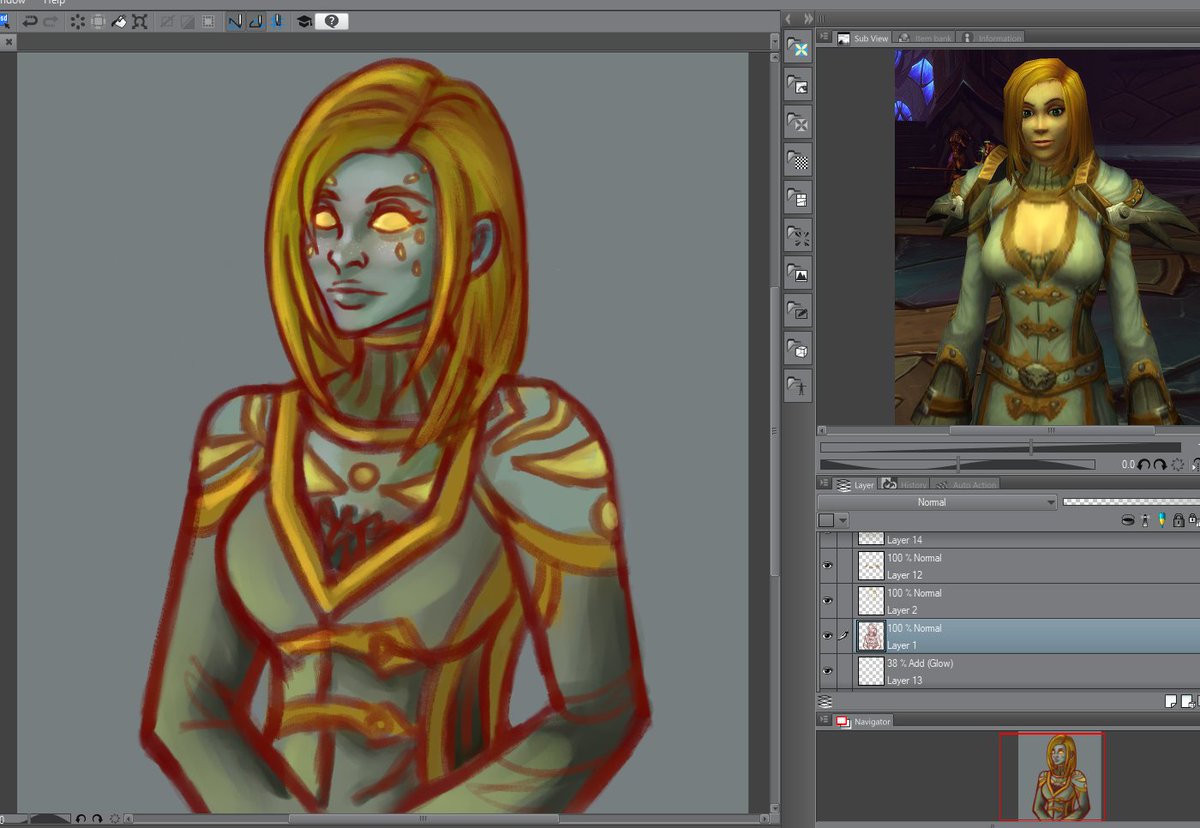Open the Illustration material folder icon
The width and height of the screenshot is (1200, 828).
pos(797,273)
